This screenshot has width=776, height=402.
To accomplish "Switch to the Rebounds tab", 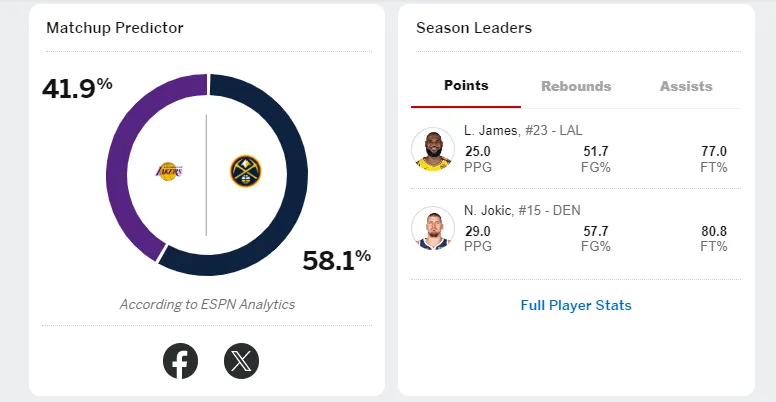I will [x=576, y=86].
